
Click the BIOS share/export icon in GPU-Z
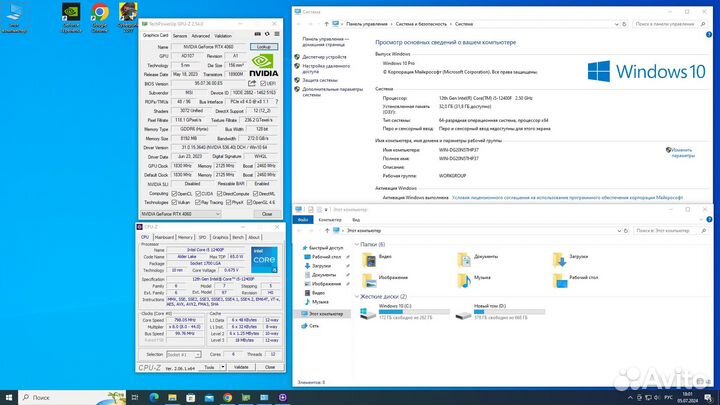(252, 84)
